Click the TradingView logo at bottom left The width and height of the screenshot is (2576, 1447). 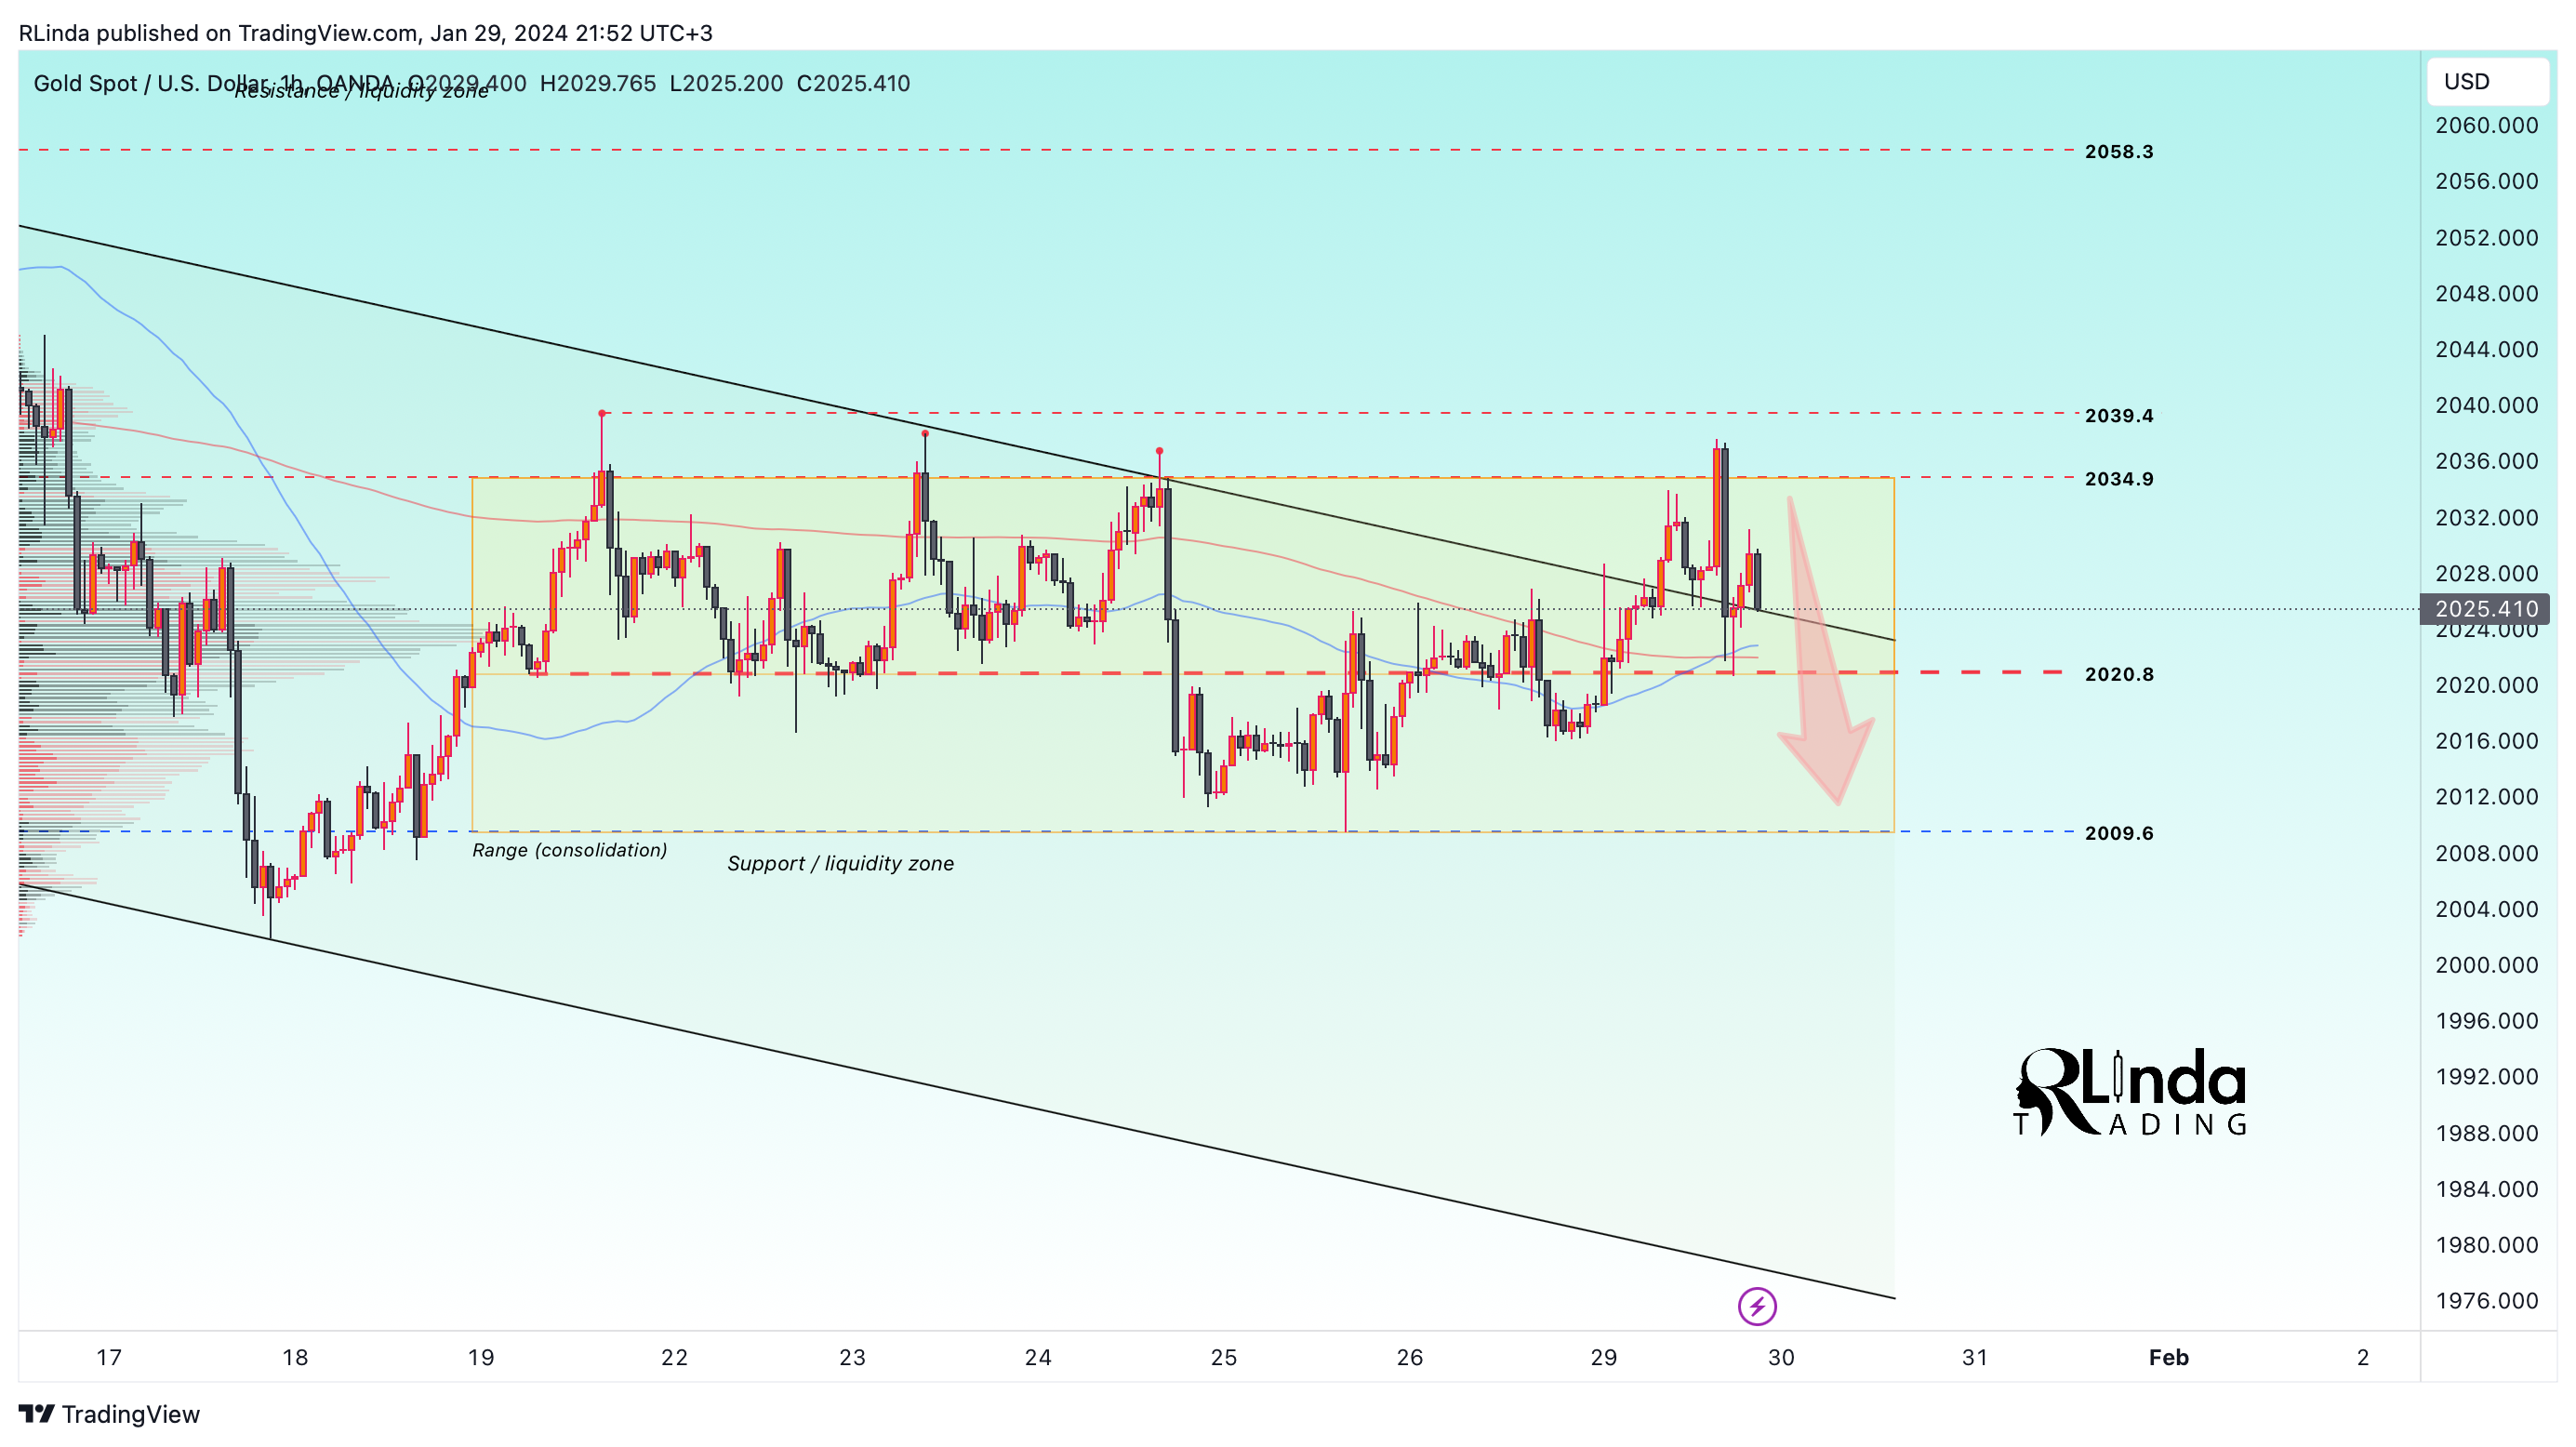tap(109, 1414)
